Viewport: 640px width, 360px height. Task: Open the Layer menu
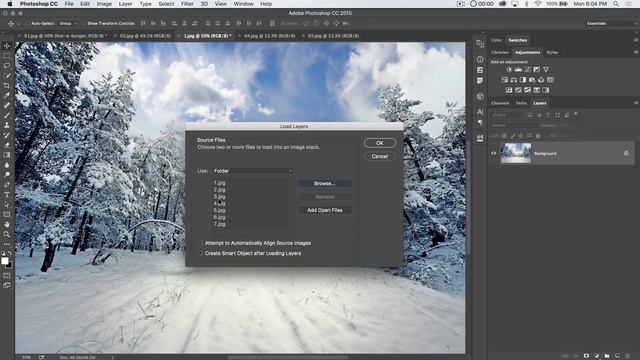(125, 4)
